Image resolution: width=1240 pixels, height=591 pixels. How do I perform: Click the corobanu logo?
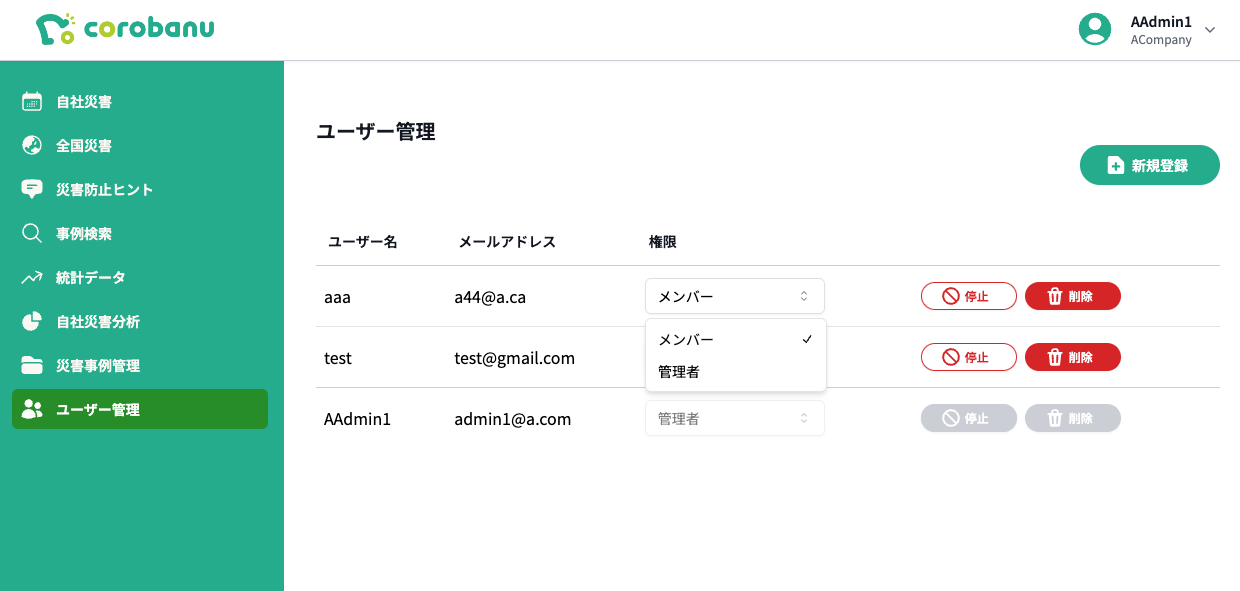125,29
